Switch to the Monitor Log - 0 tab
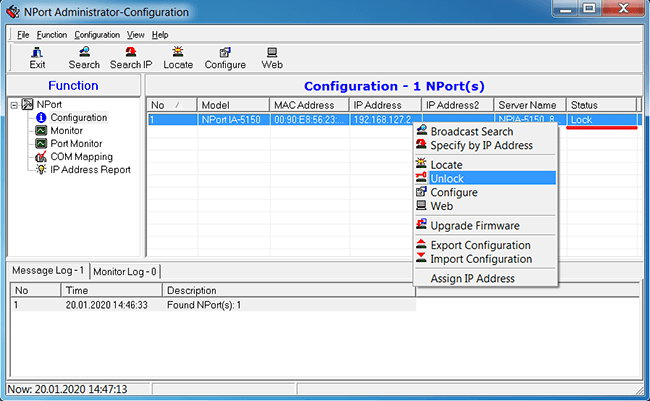The width and height of the screenshot is (650, 401). pyautogui.click(x=125, y=272)
